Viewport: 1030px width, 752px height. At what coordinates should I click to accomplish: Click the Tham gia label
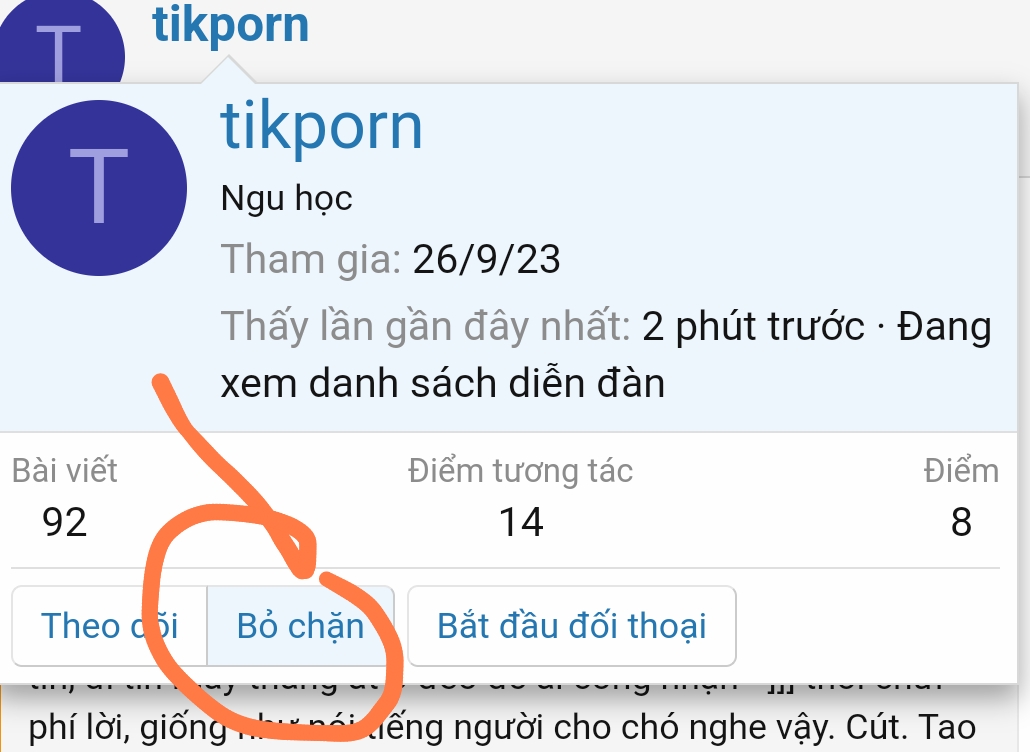311,259
